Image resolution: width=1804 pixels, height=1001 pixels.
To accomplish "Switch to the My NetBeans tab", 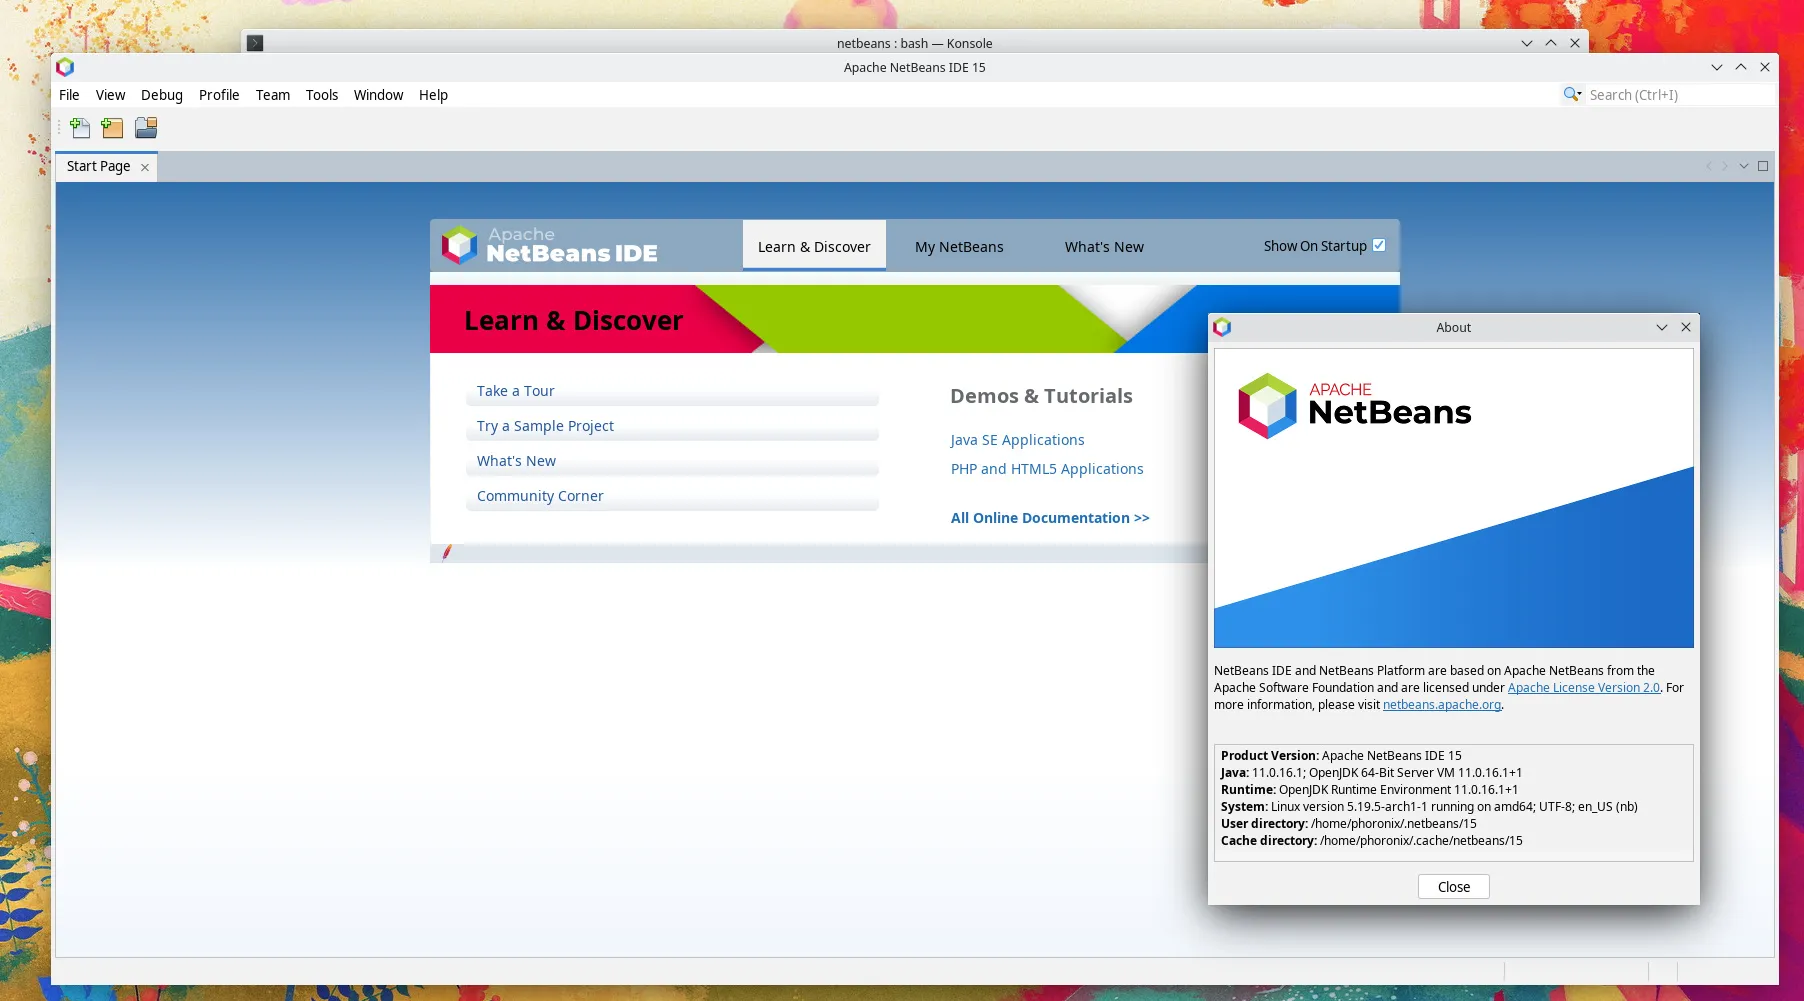I will point(958,246).
